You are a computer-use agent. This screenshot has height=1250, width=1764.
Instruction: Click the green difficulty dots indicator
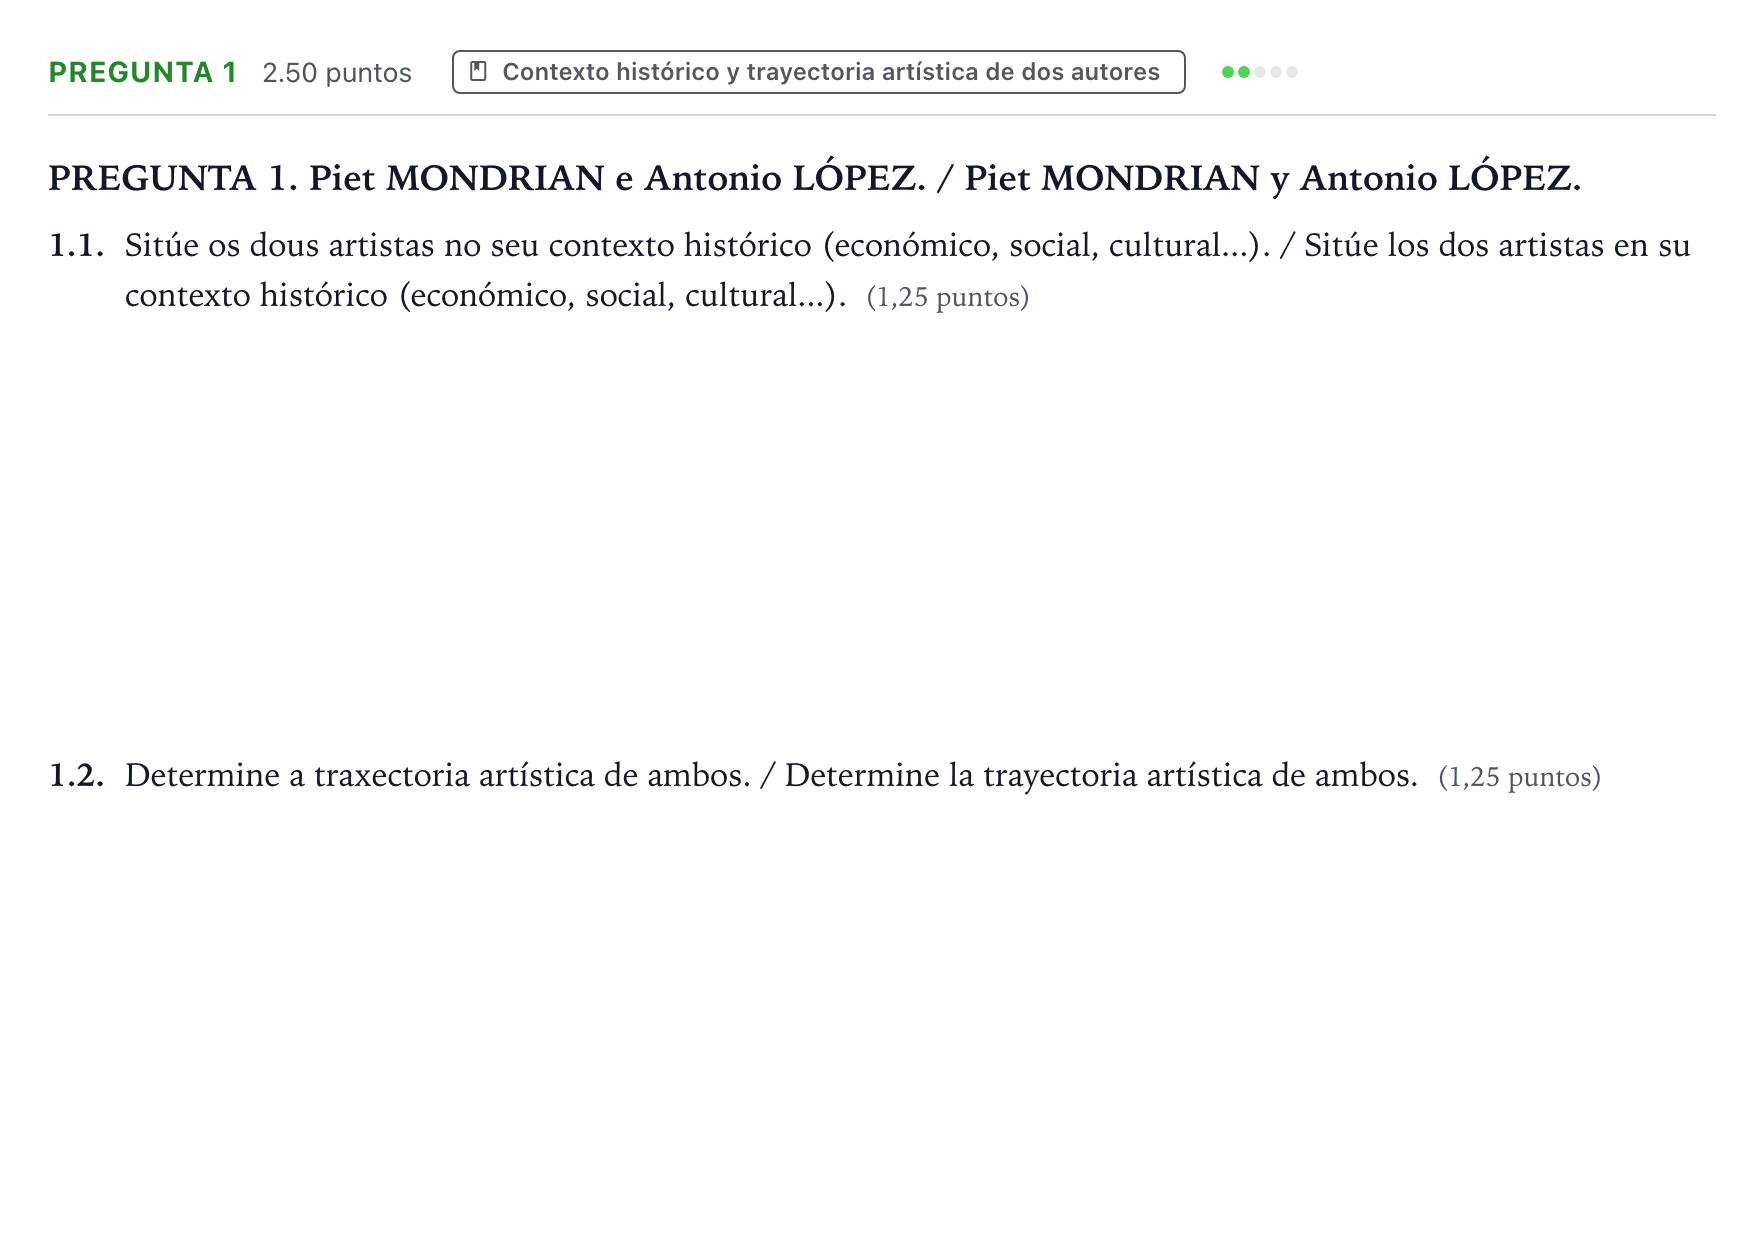[x=1260, y=72]
